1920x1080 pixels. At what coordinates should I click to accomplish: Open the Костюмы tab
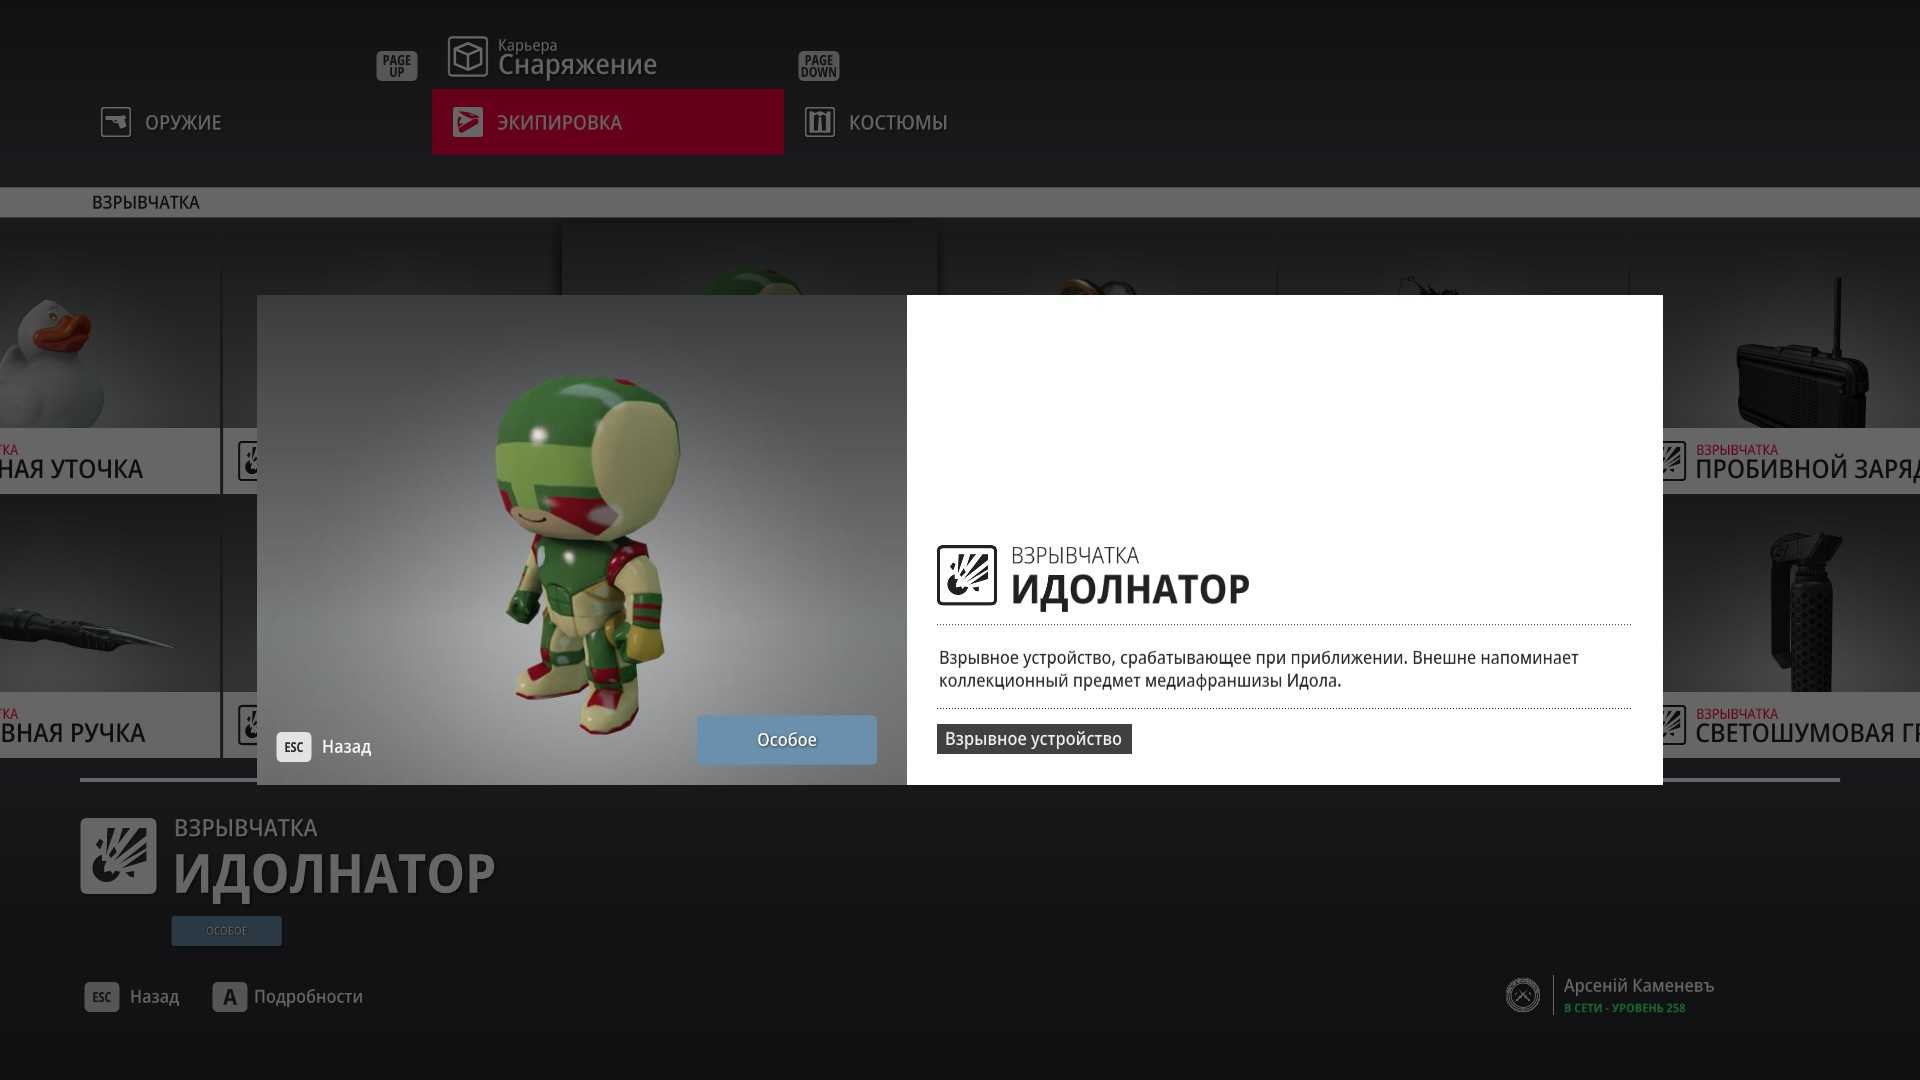[x=897, y=122]
